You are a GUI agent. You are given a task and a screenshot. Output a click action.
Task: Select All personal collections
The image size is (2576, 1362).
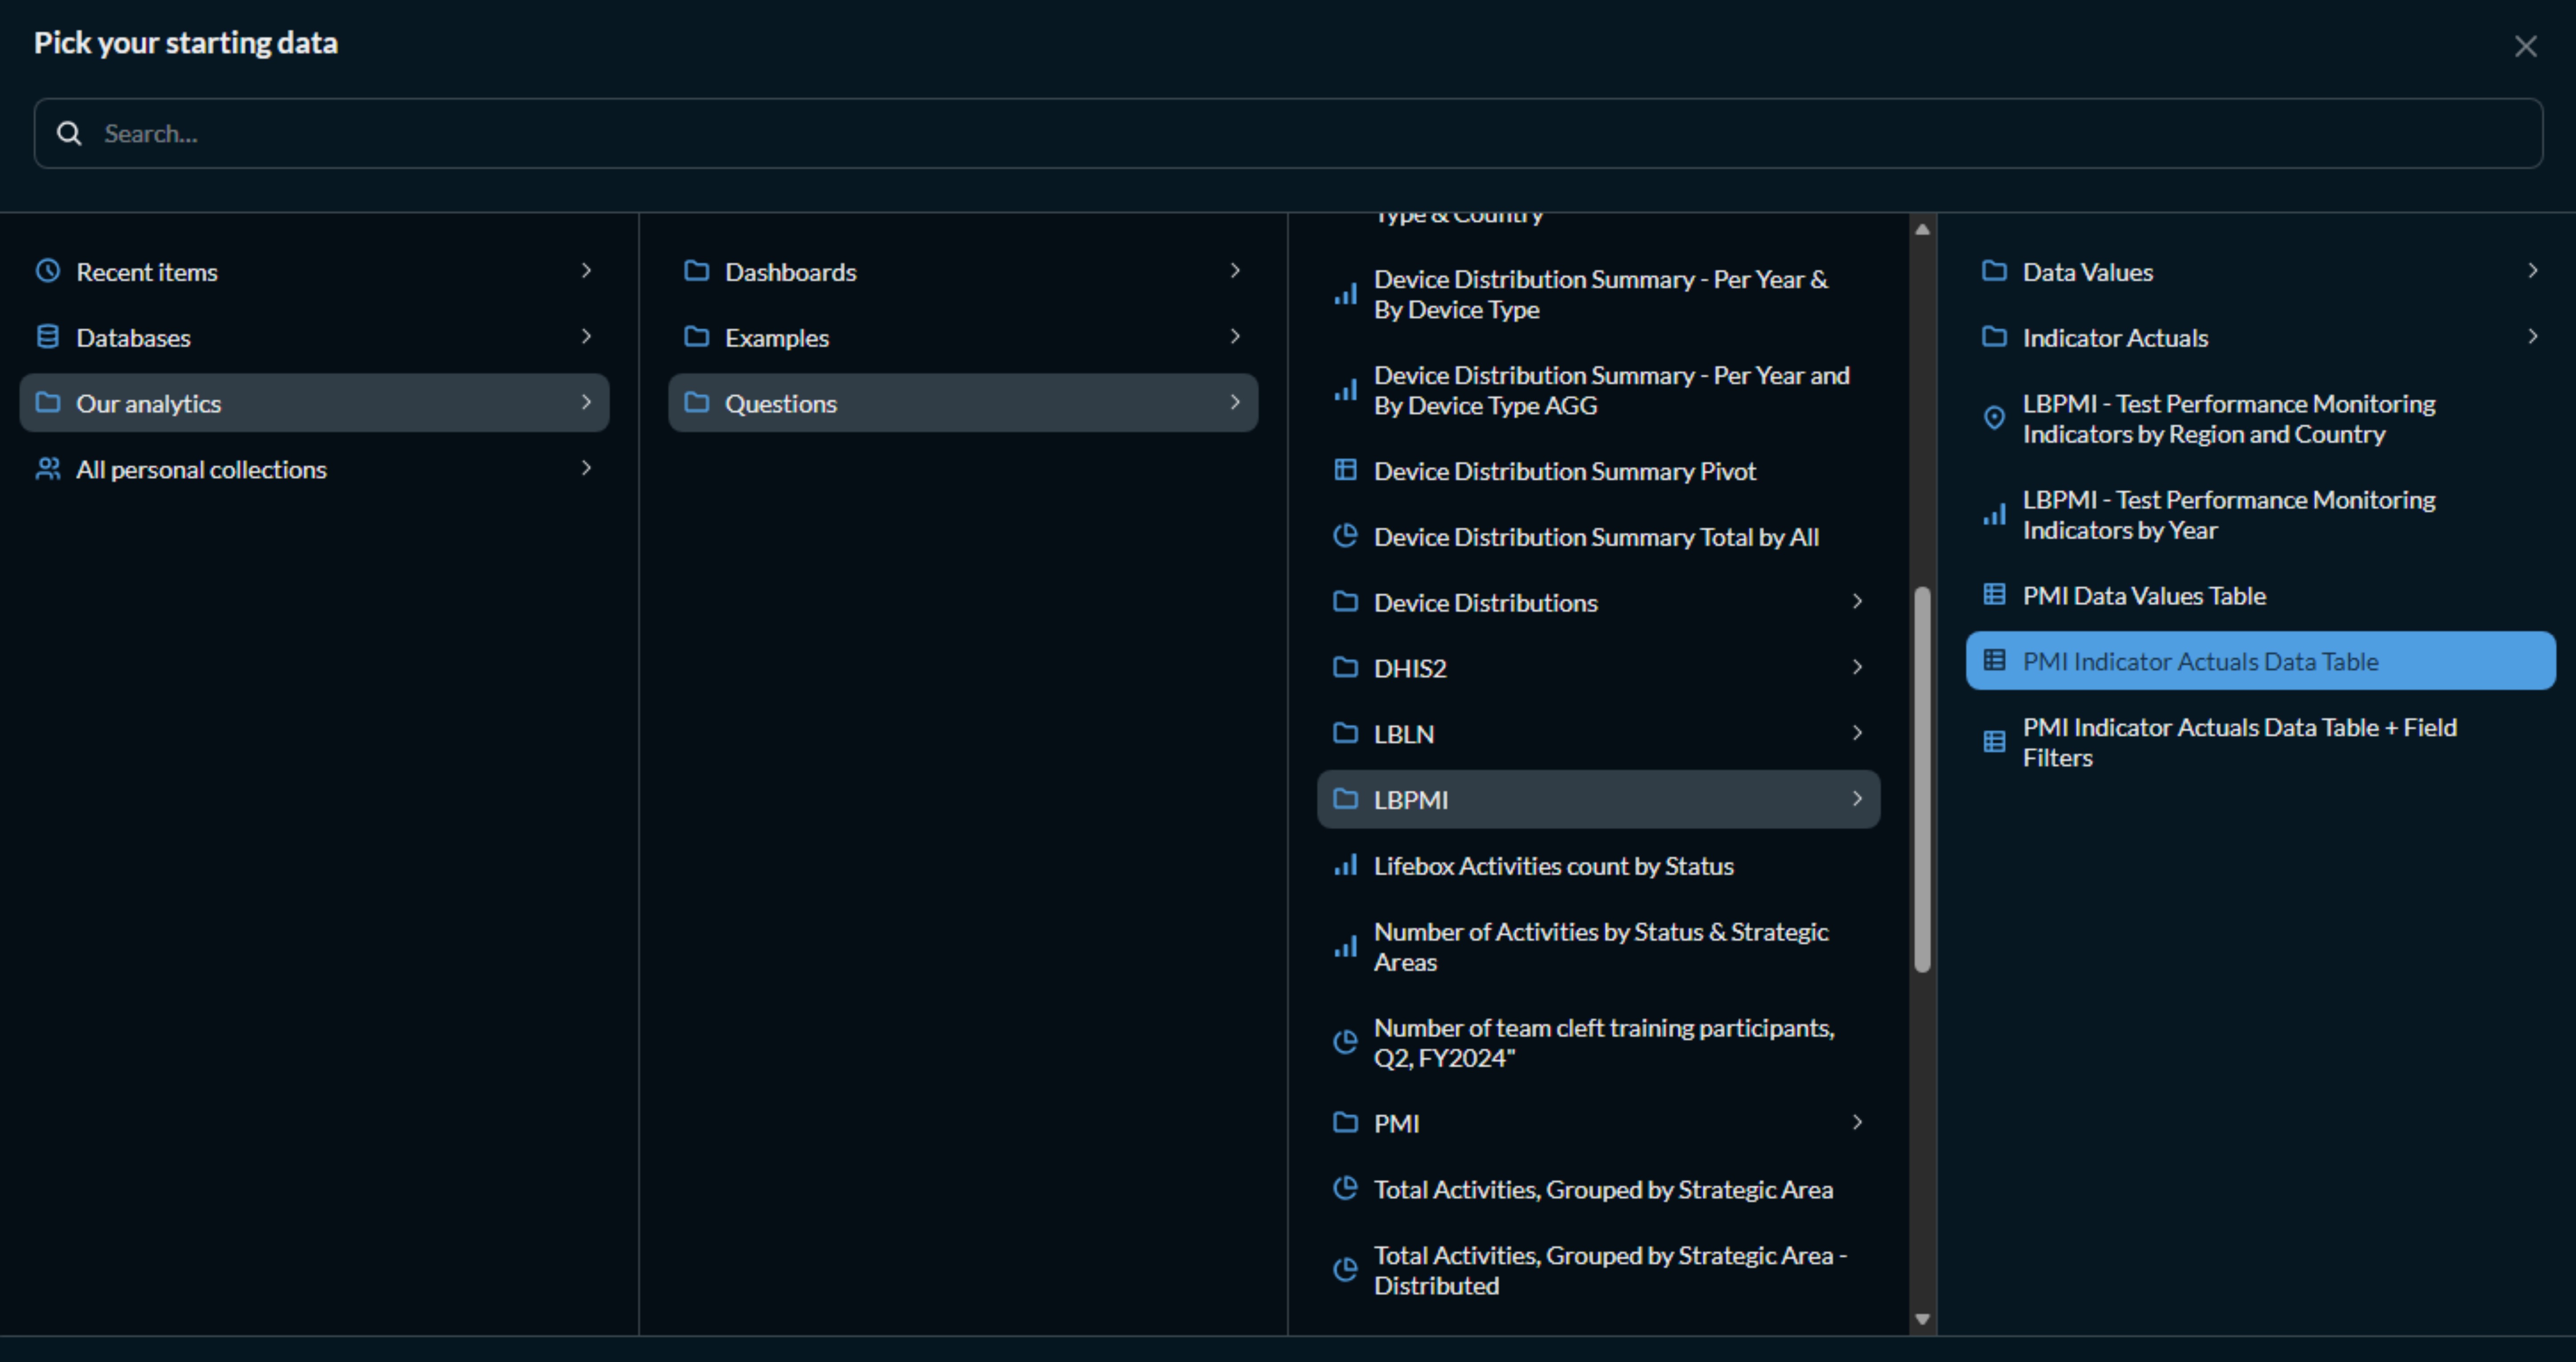pyautogui.click(x=314, y=469)
